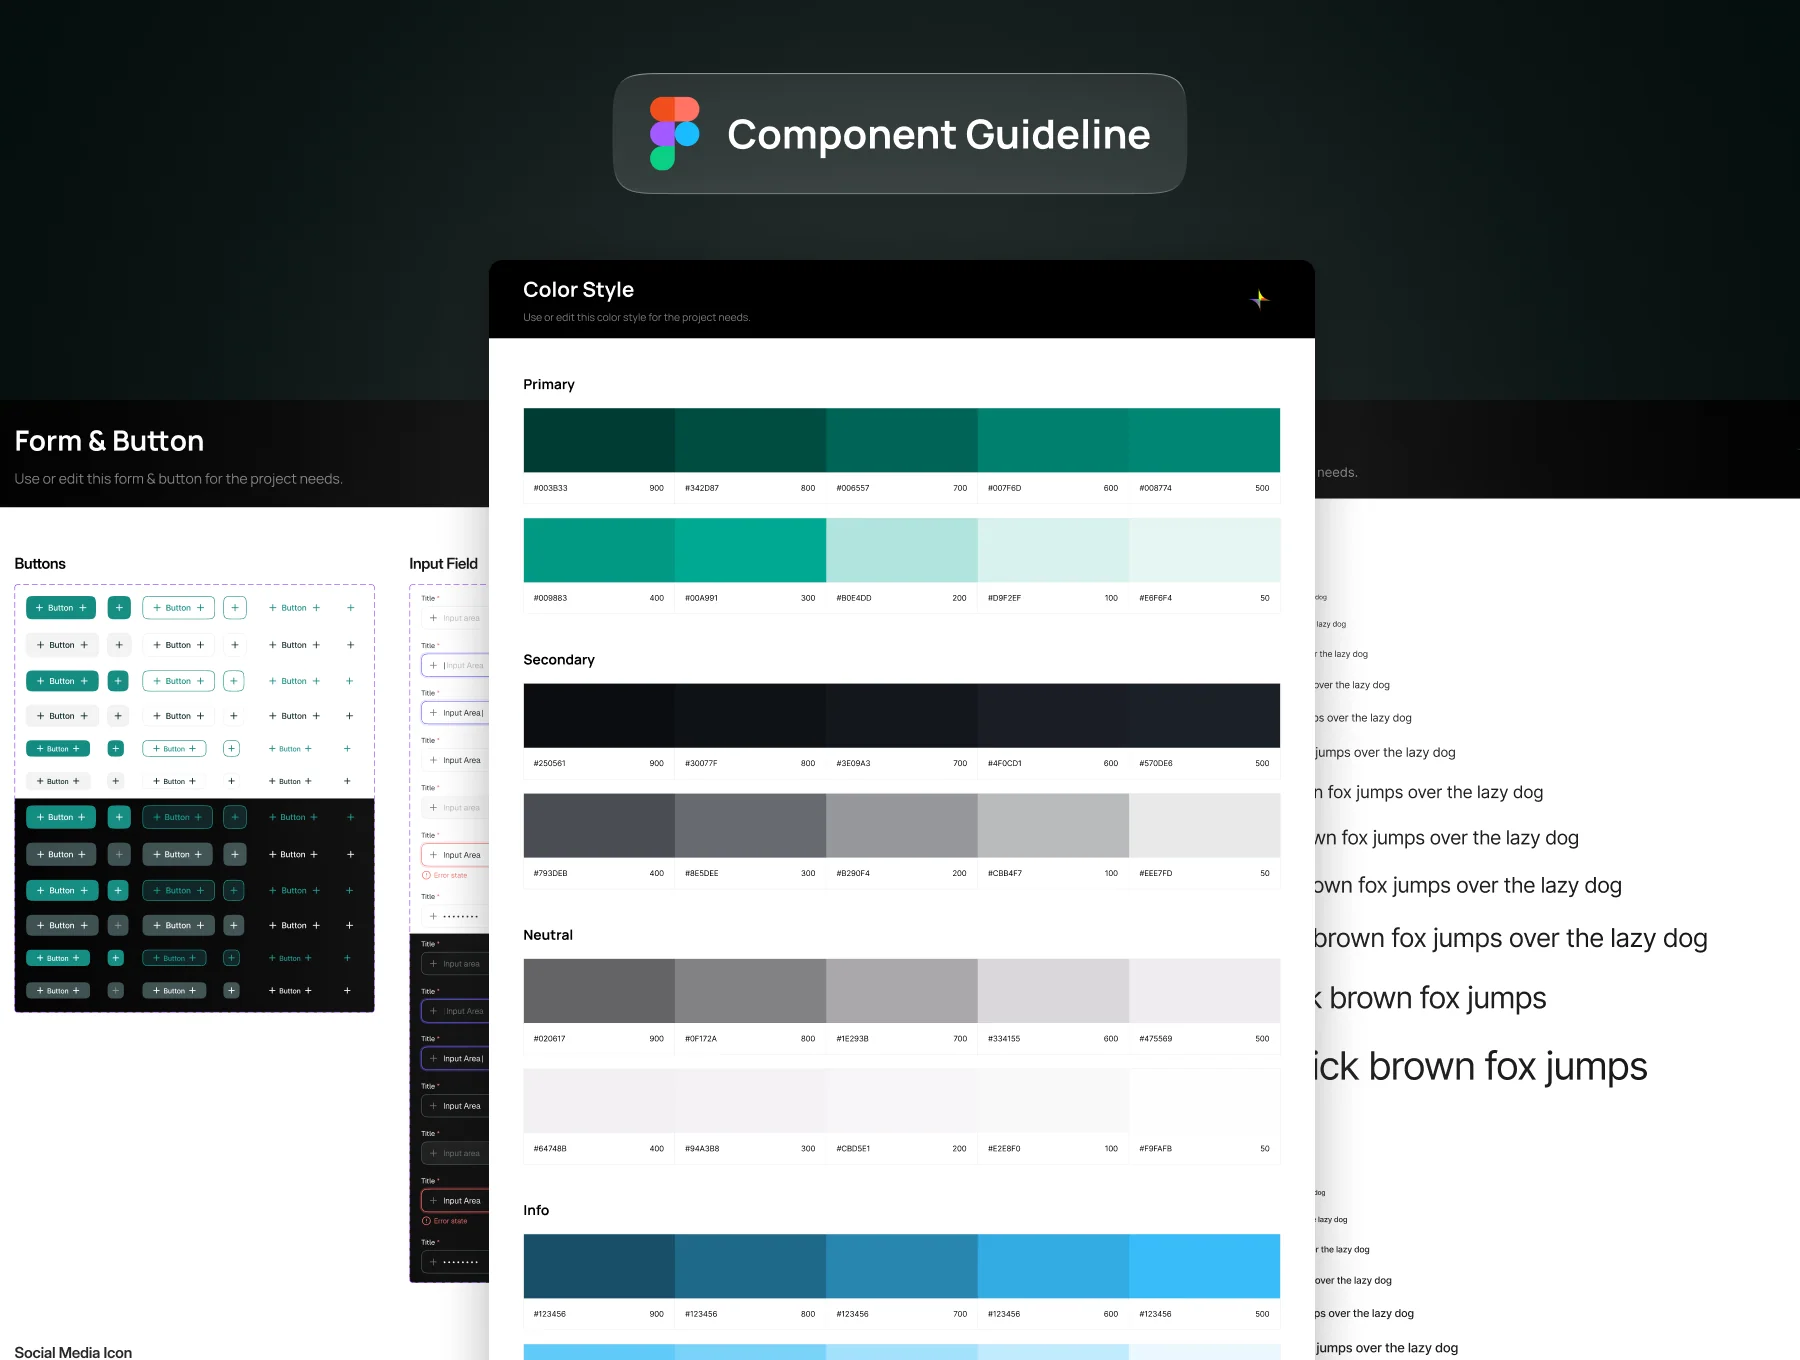
Task: Select the Primary 200 swatch #B0E4DD
Action: coord(902,550)
